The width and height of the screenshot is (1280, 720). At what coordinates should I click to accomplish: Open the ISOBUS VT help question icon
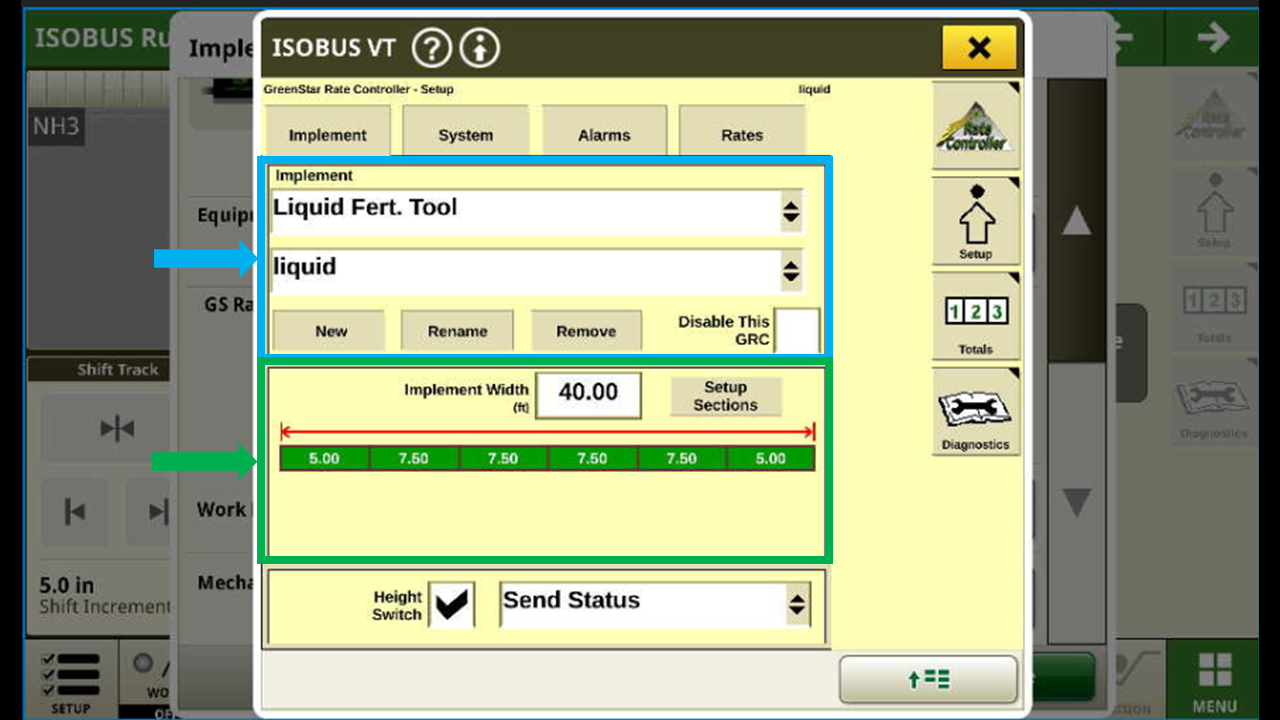[432, 47]
